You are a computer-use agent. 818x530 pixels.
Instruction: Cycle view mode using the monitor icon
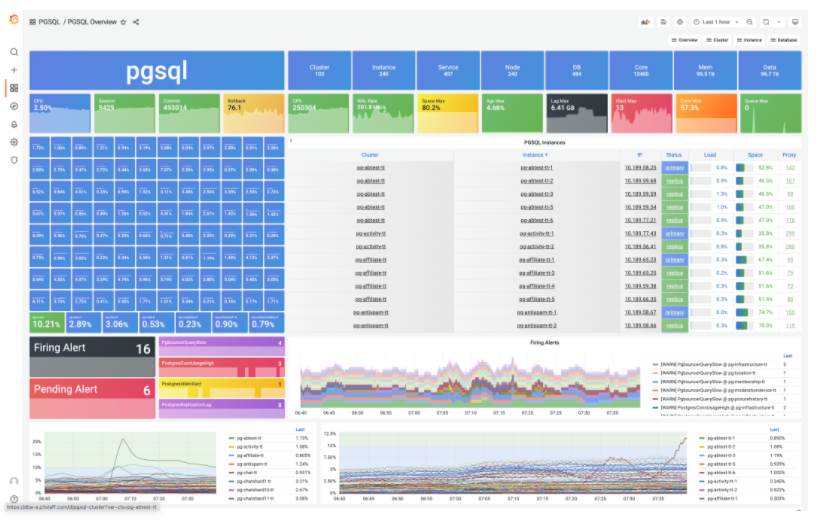click(795, 22)
